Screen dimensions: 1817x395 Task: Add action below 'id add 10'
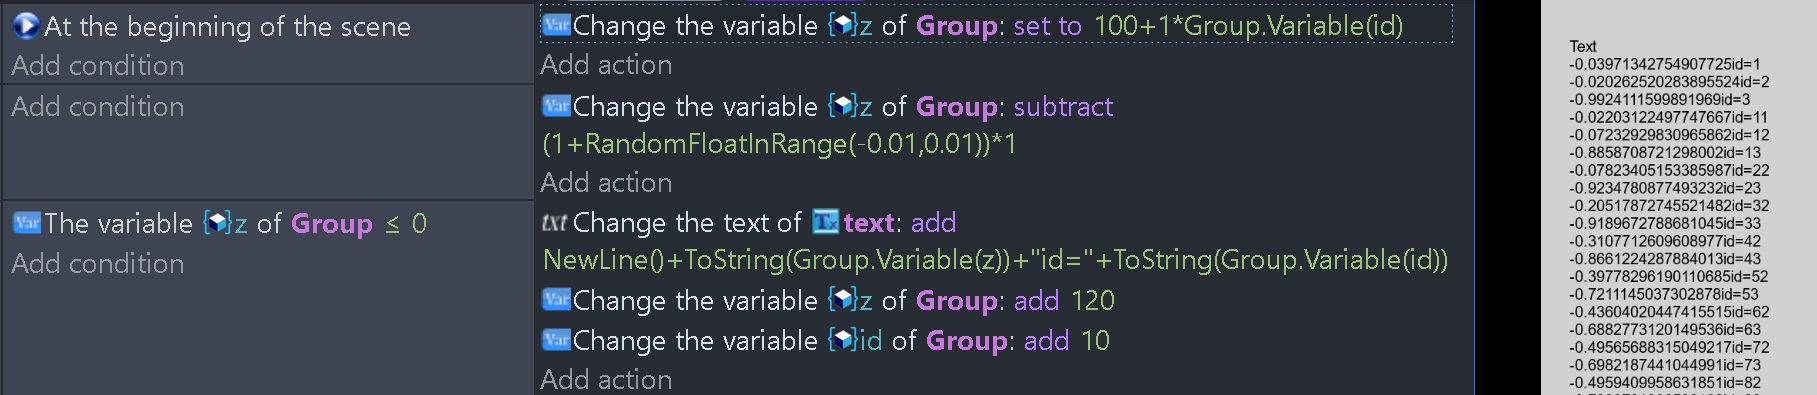606,380
